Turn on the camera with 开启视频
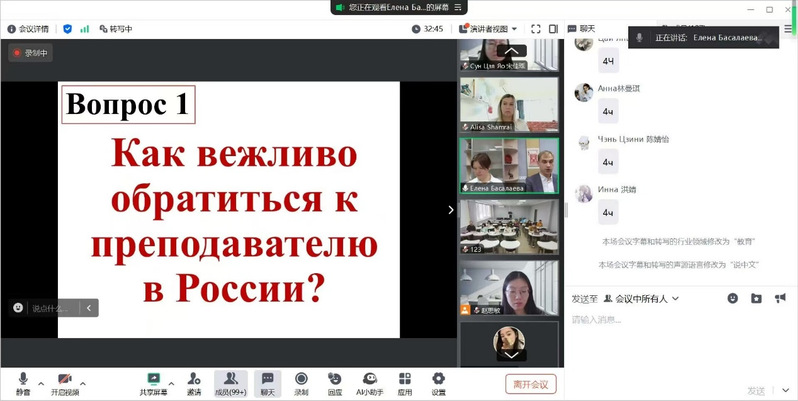 65,381
